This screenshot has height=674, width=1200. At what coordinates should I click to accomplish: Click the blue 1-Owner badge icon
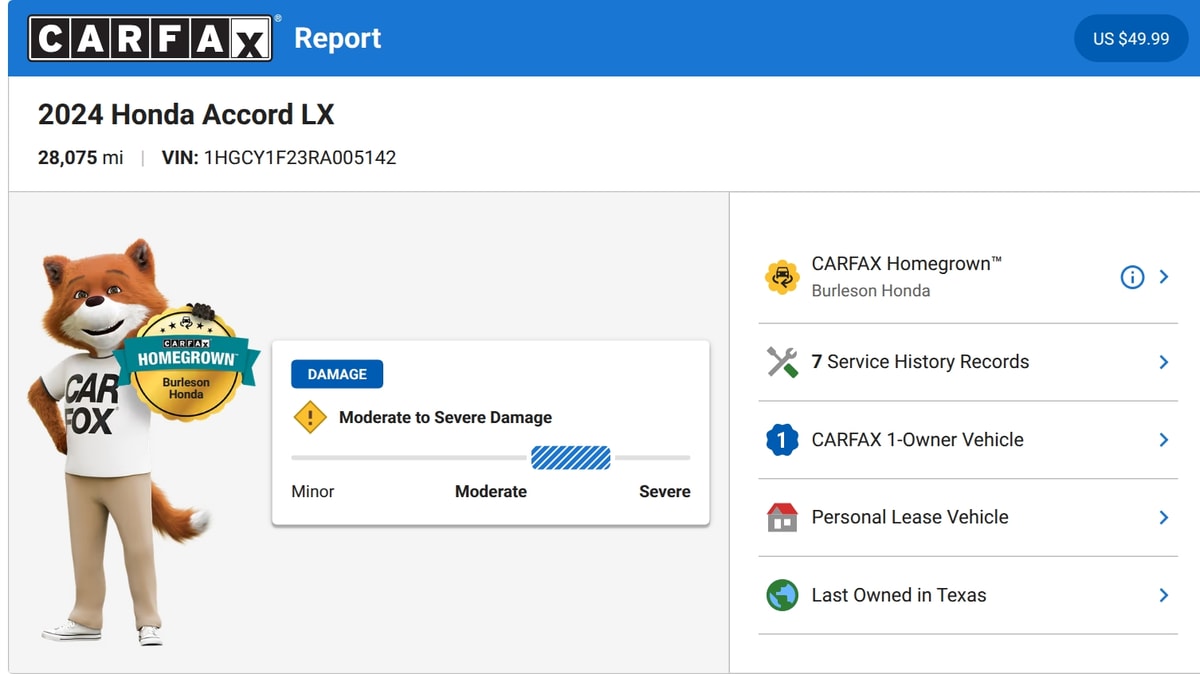[x=782, y=440]
